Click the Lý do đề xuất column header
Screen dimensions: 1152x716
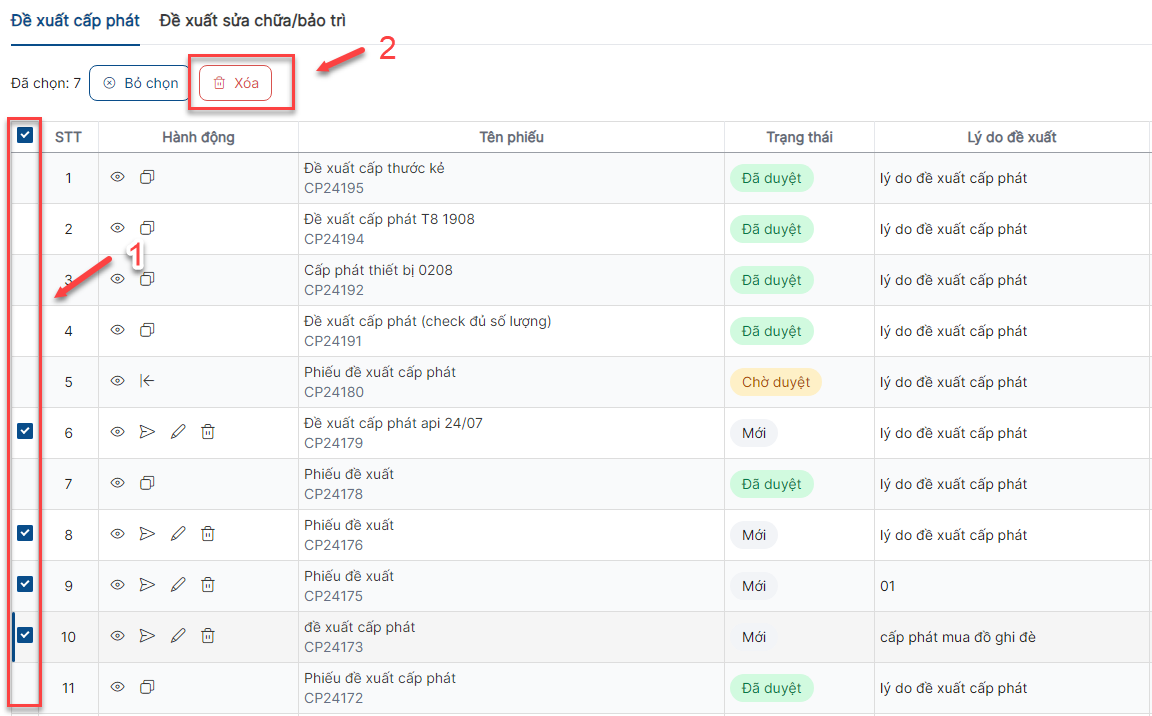(x=1012, y=137)
